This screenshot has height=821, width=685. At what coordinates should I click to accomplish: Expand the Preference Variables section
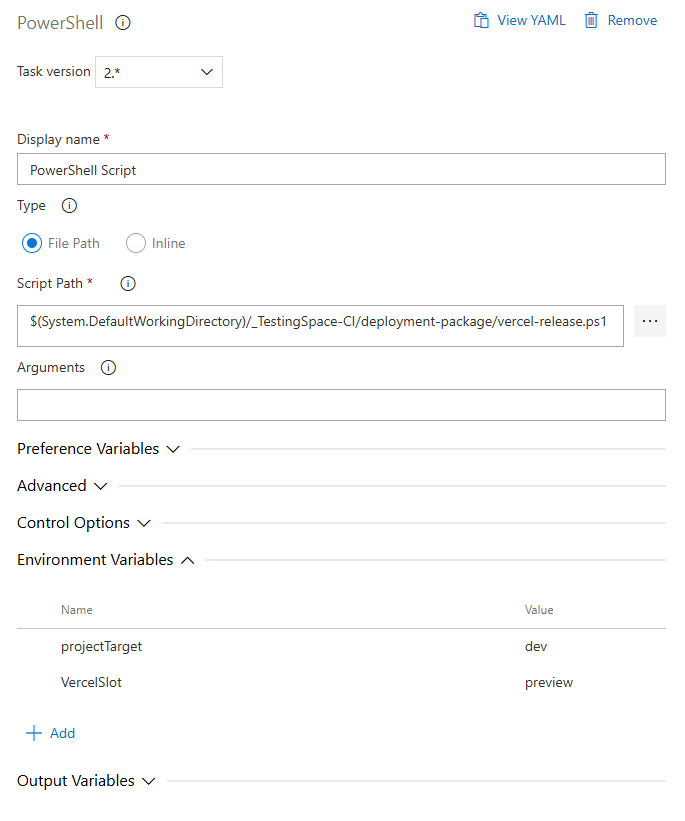(x=98, y=449)
